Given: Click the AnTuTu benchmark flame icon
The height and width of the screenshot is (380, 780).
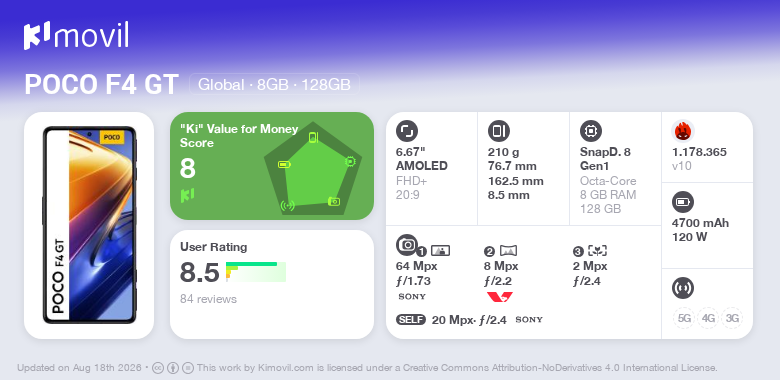Looking at the screenshot, I should pos(683,131).
